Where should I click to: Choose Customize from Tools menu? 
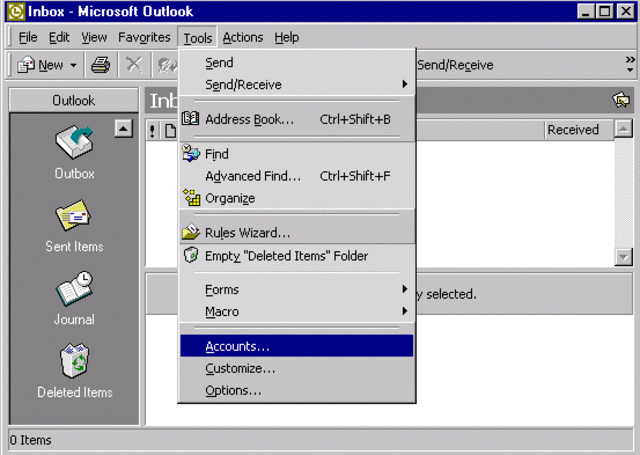[x=297, y=368]
